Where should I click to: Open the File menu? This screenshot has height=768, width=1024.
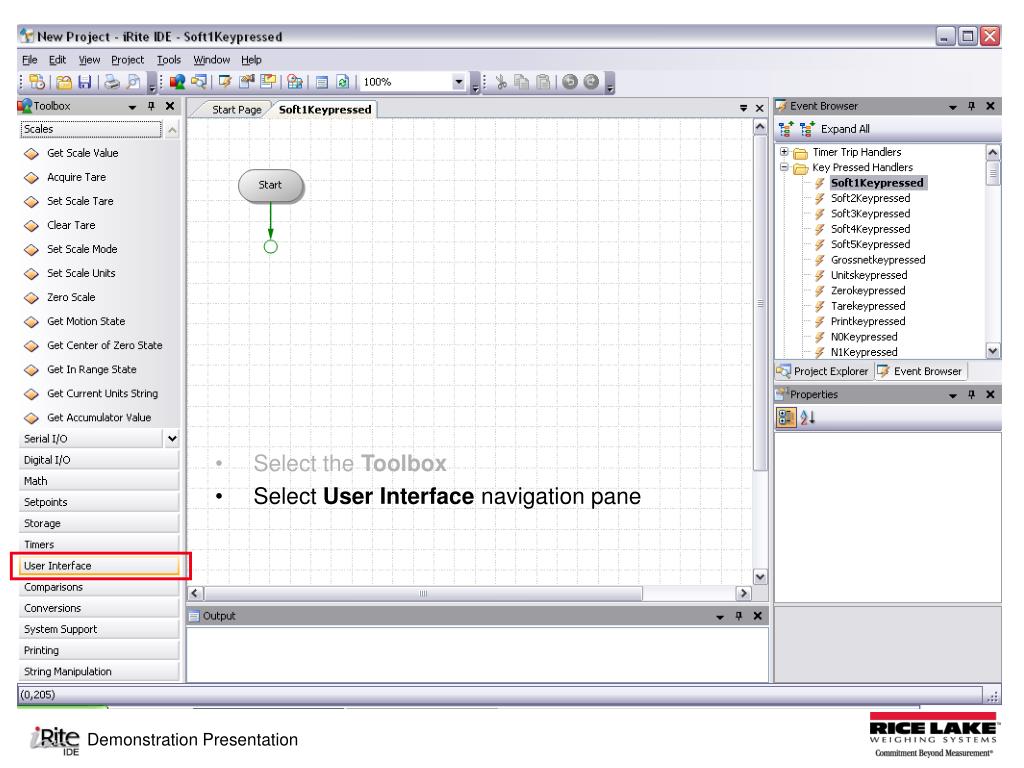[x=29, y=60]
